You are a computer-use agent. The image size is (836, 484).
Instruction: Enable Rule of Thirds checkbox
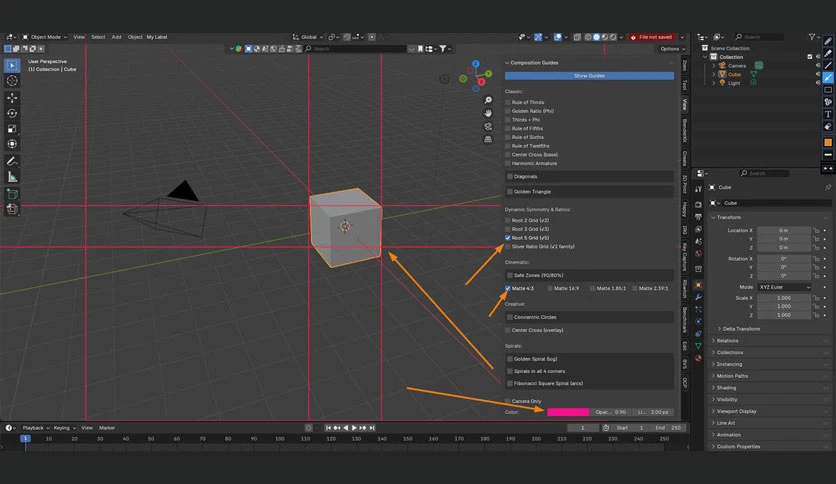[x=508, y=102]
